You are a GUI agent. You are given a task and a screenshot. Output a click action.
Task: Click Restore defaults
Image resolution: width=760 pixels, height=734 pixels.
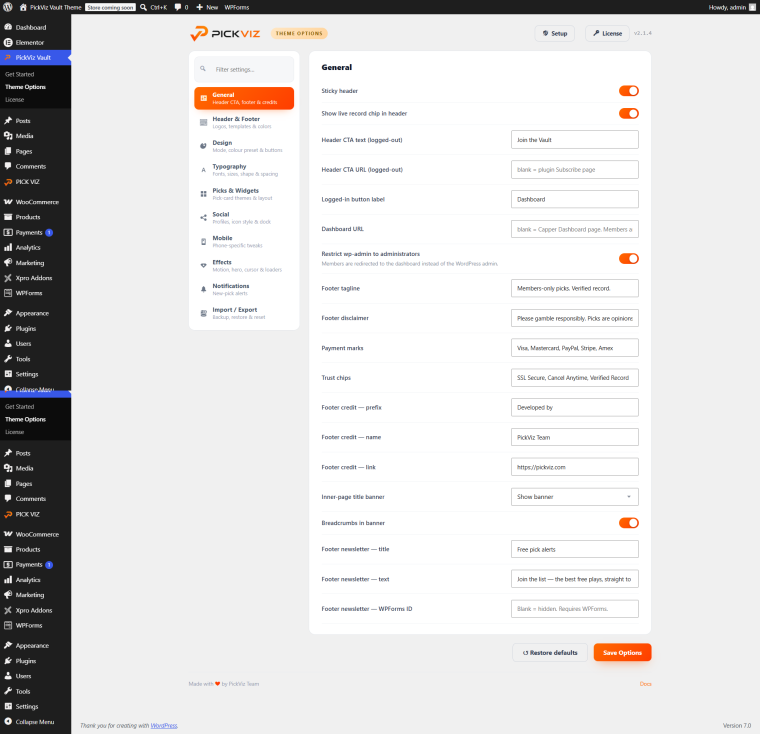coord(550,653)
